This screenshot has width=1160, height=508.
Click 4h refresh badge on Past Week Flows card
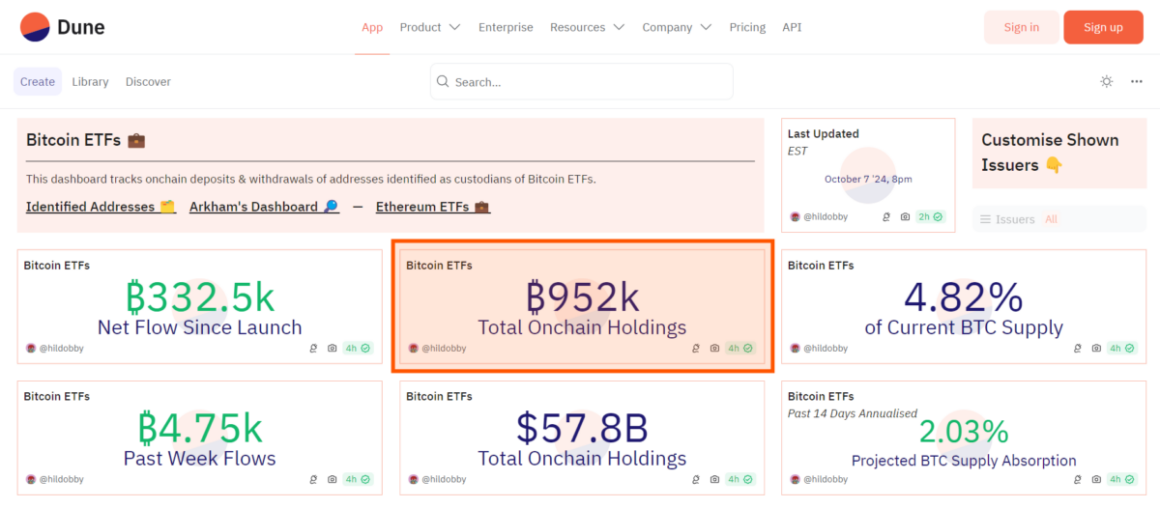358,479
